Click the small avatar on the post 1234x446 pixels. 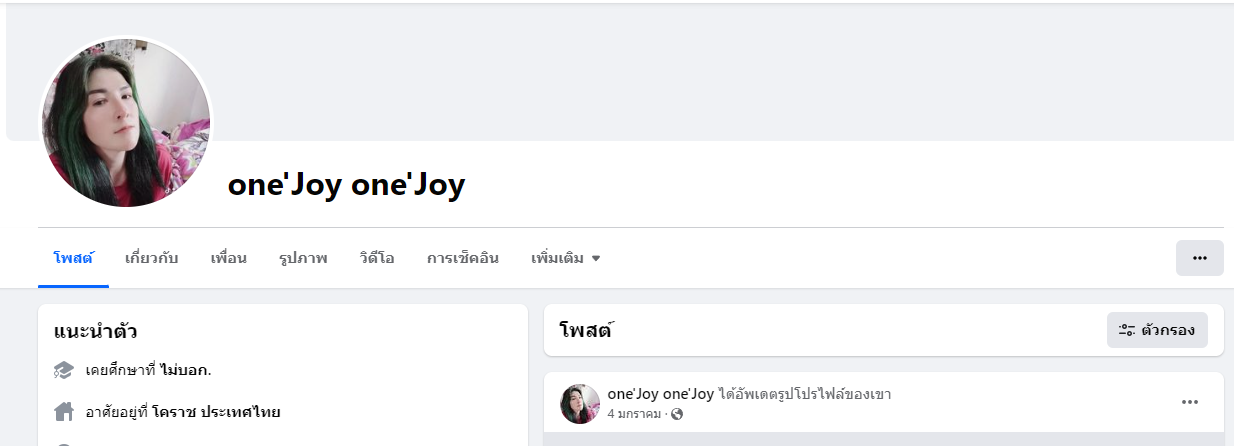(x=580, y=403)
